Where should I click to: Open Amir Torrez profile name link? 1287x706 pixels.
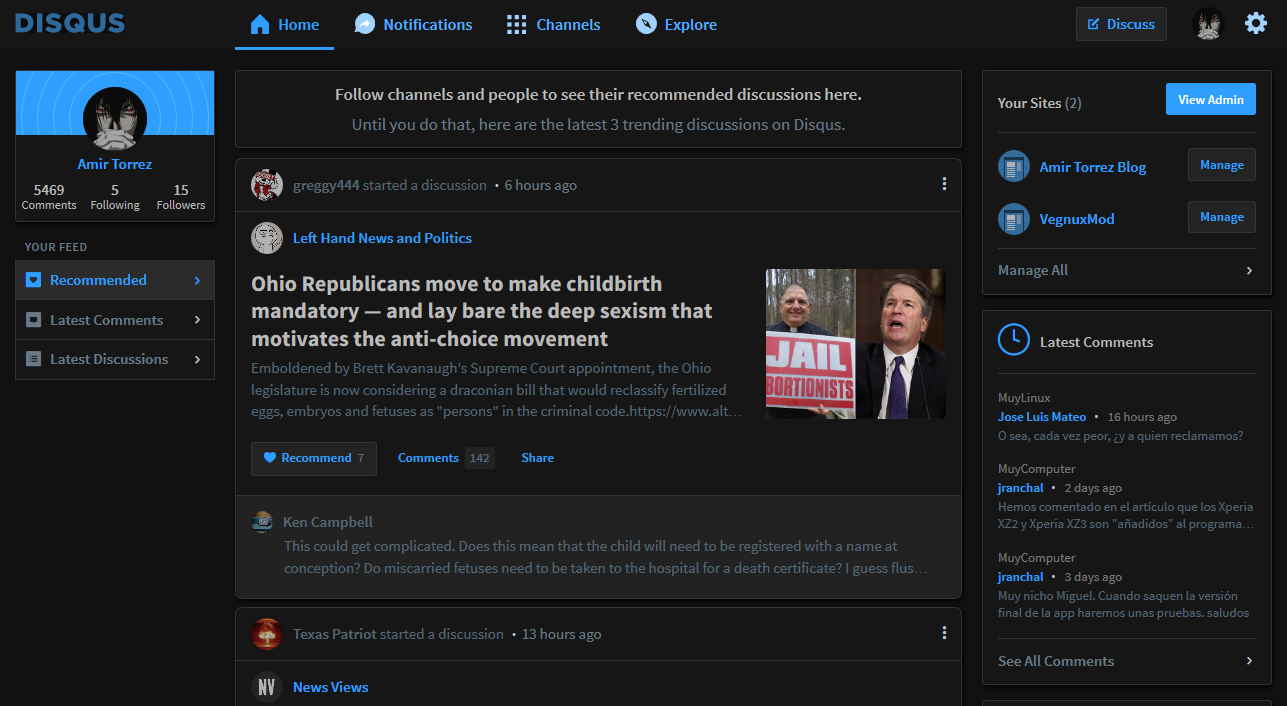115,164
